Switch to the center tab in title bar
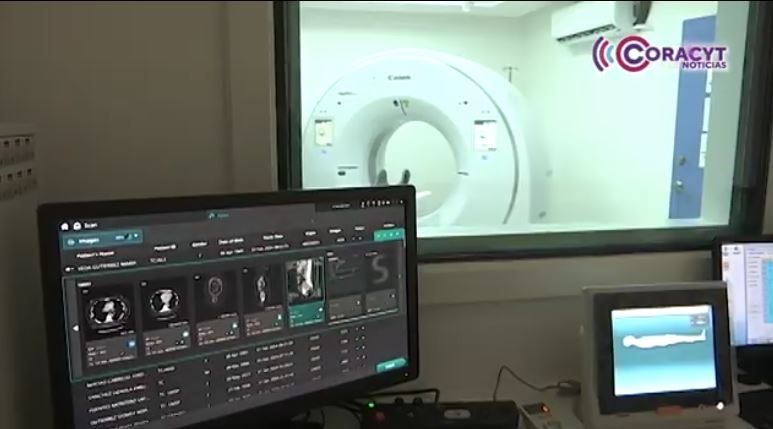Screen dimensions: 773x429 point(219,215)
